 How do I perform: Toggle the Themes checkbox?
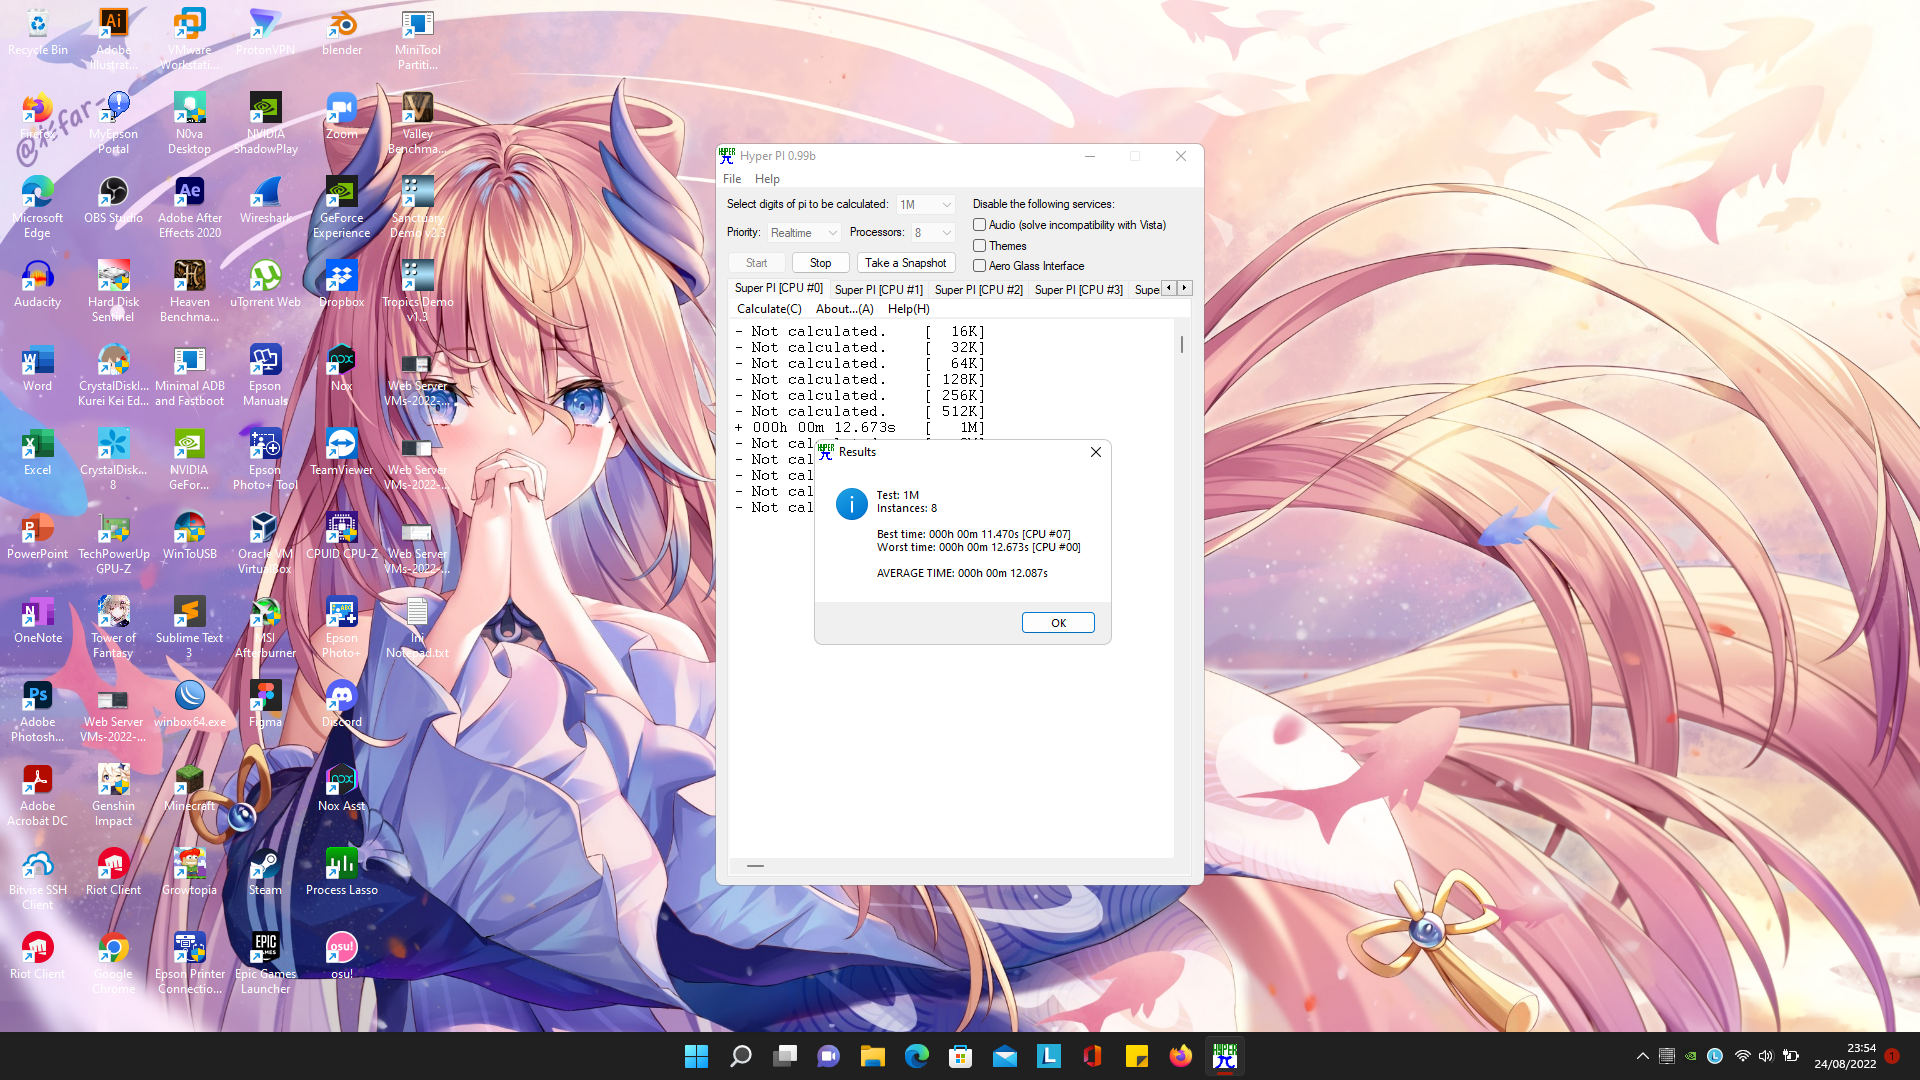point(980,246)
